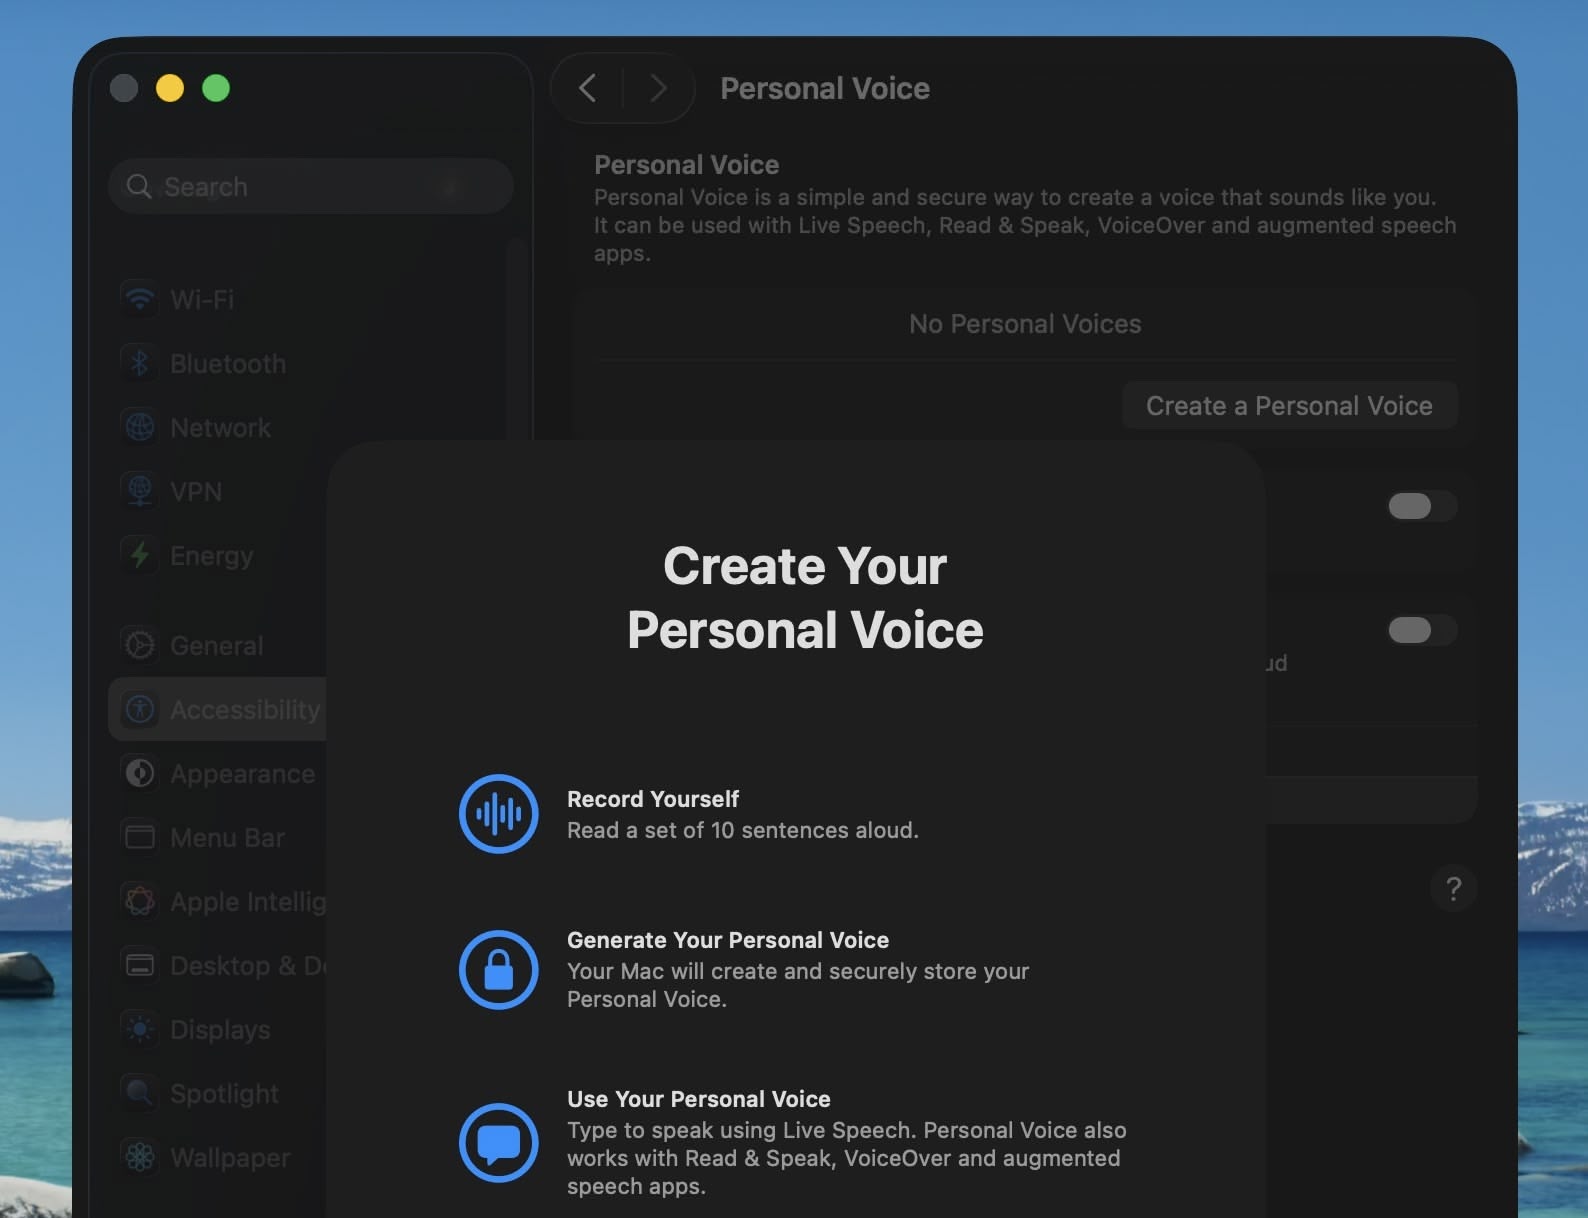1588x1218 pixels.
Task: Click the lock icon for Generate Voice
Action: pos(498,969)
